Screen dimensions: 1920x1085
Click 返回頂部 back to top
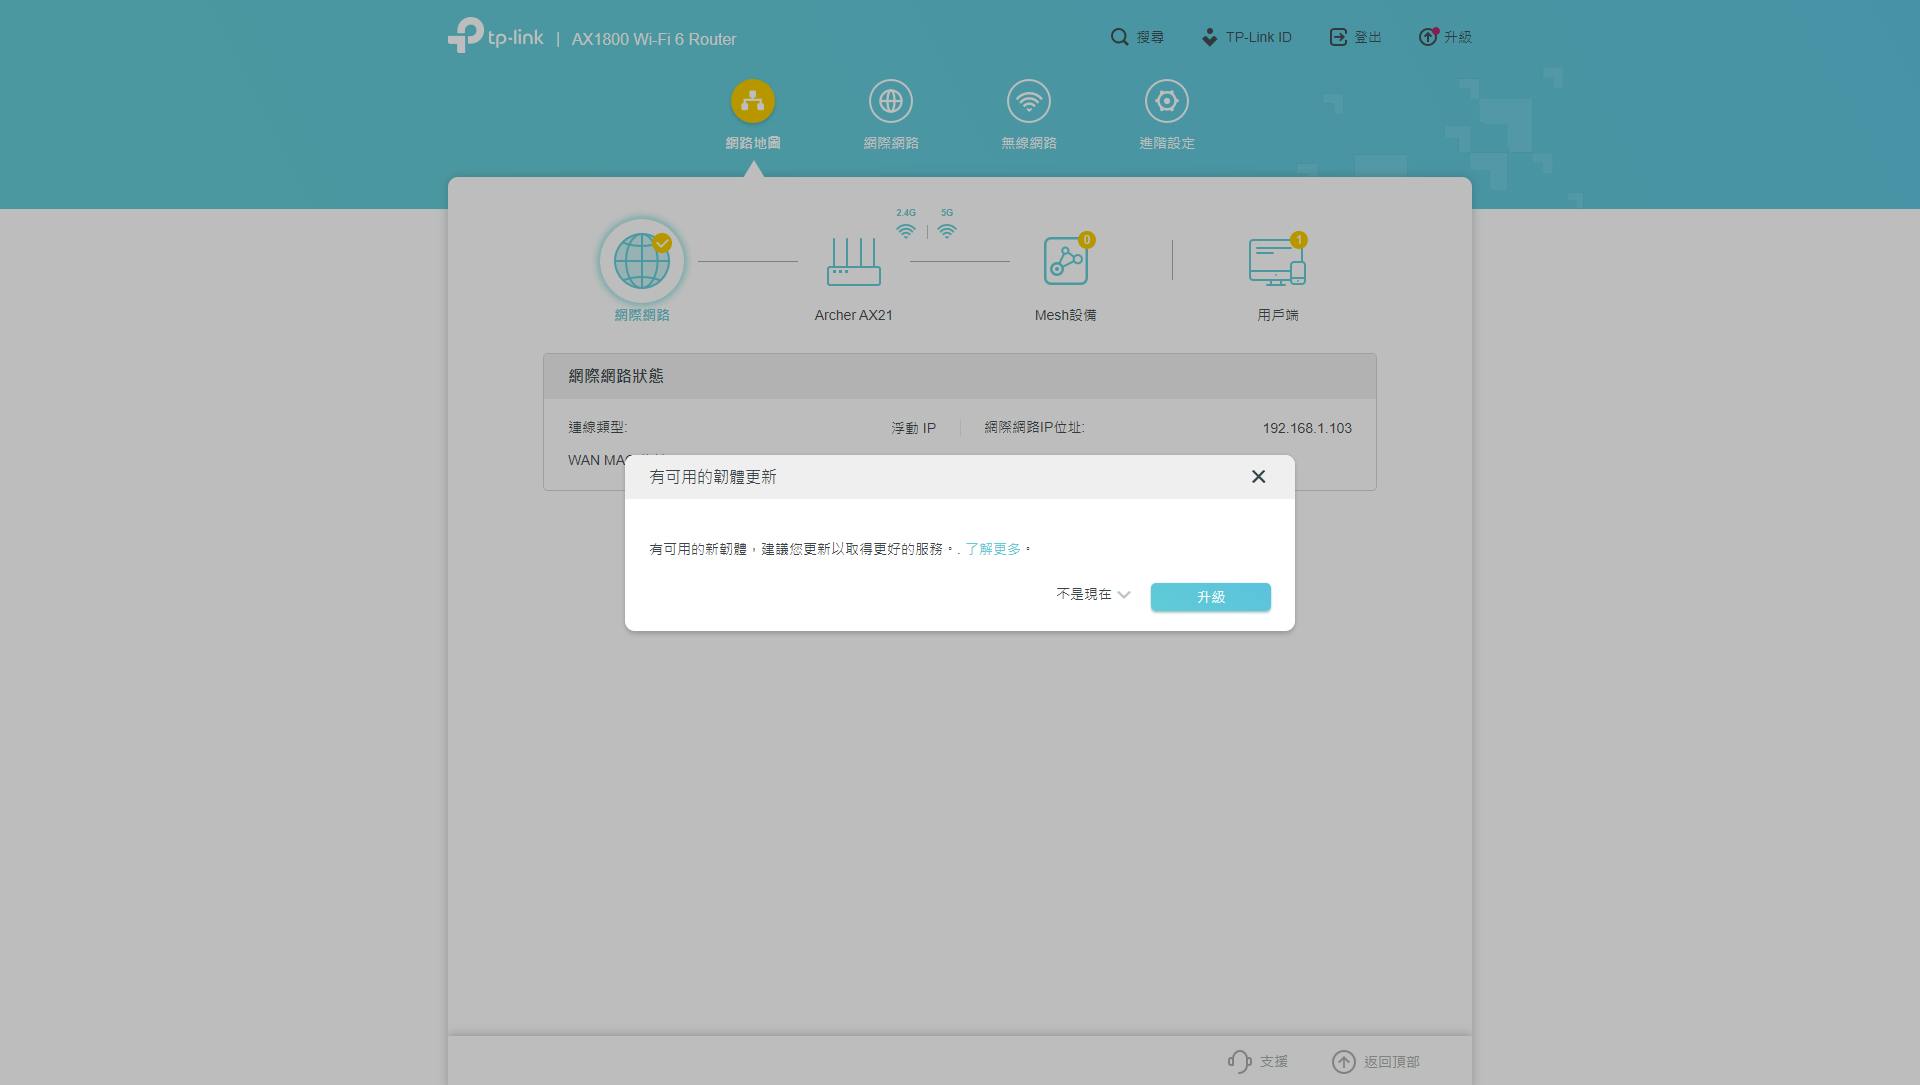click(x=1376, y=1062)
